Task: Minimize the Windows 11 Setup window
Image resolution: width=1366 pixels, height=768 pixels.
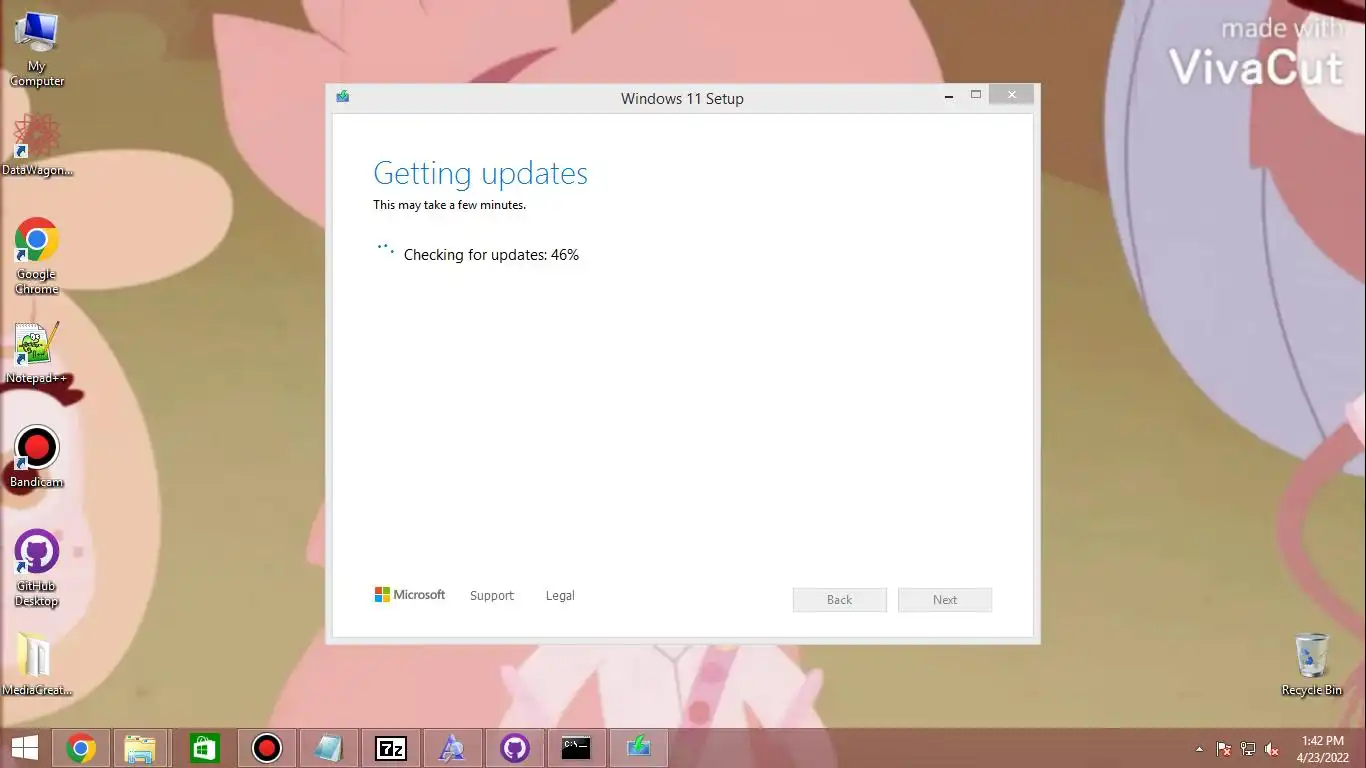Action: [x=948, y=96]
